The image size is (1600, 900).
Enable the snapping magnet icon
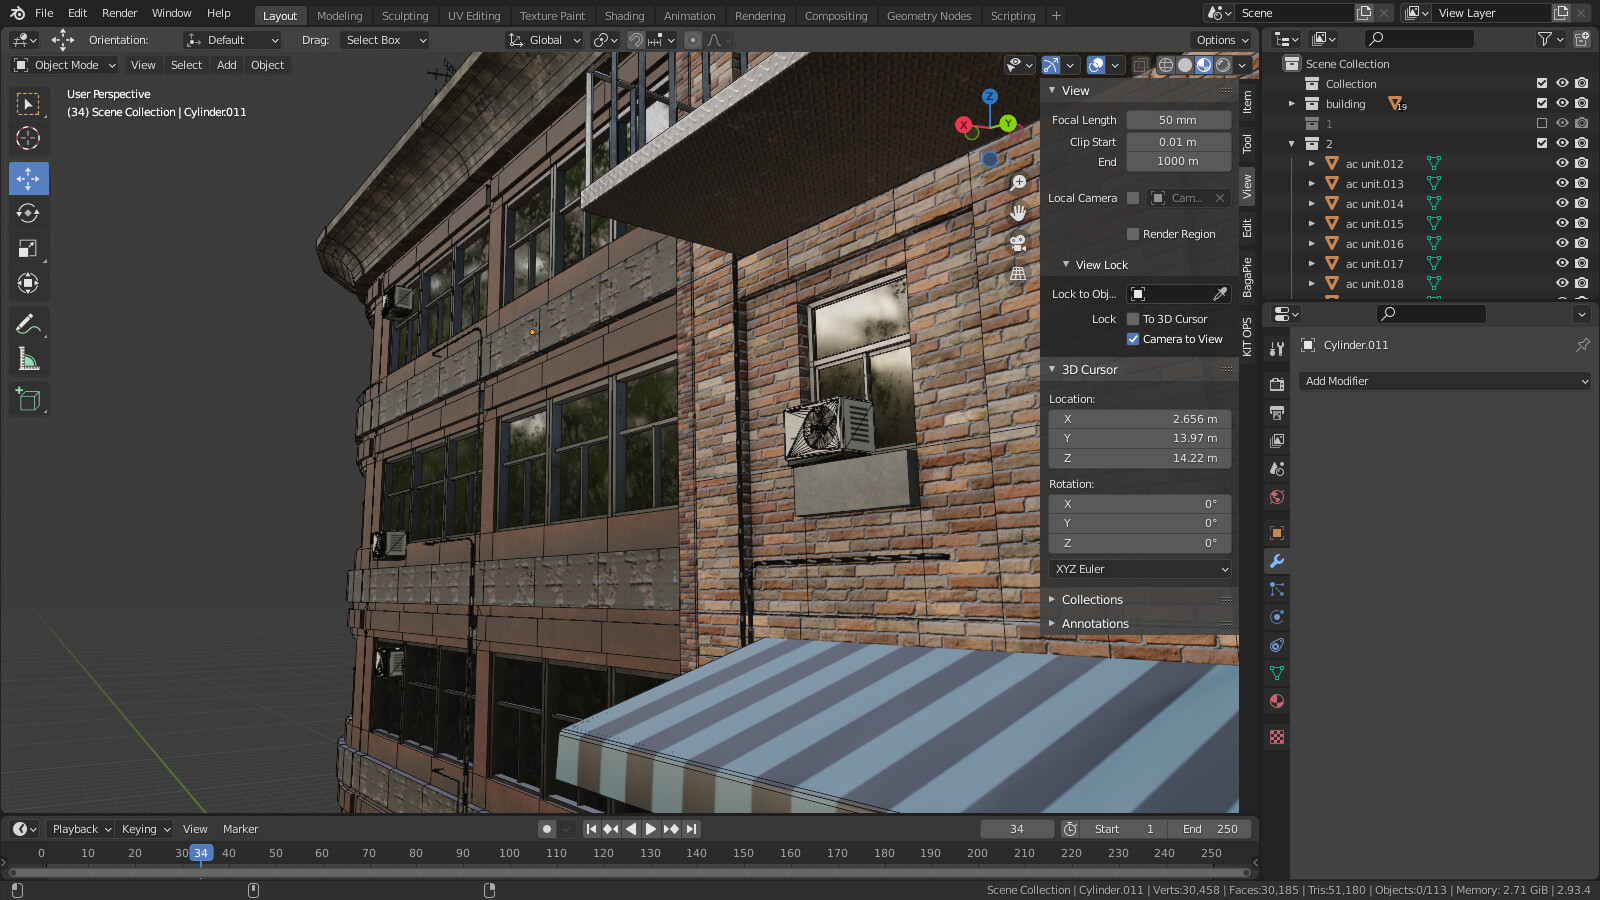click(637, 40)
